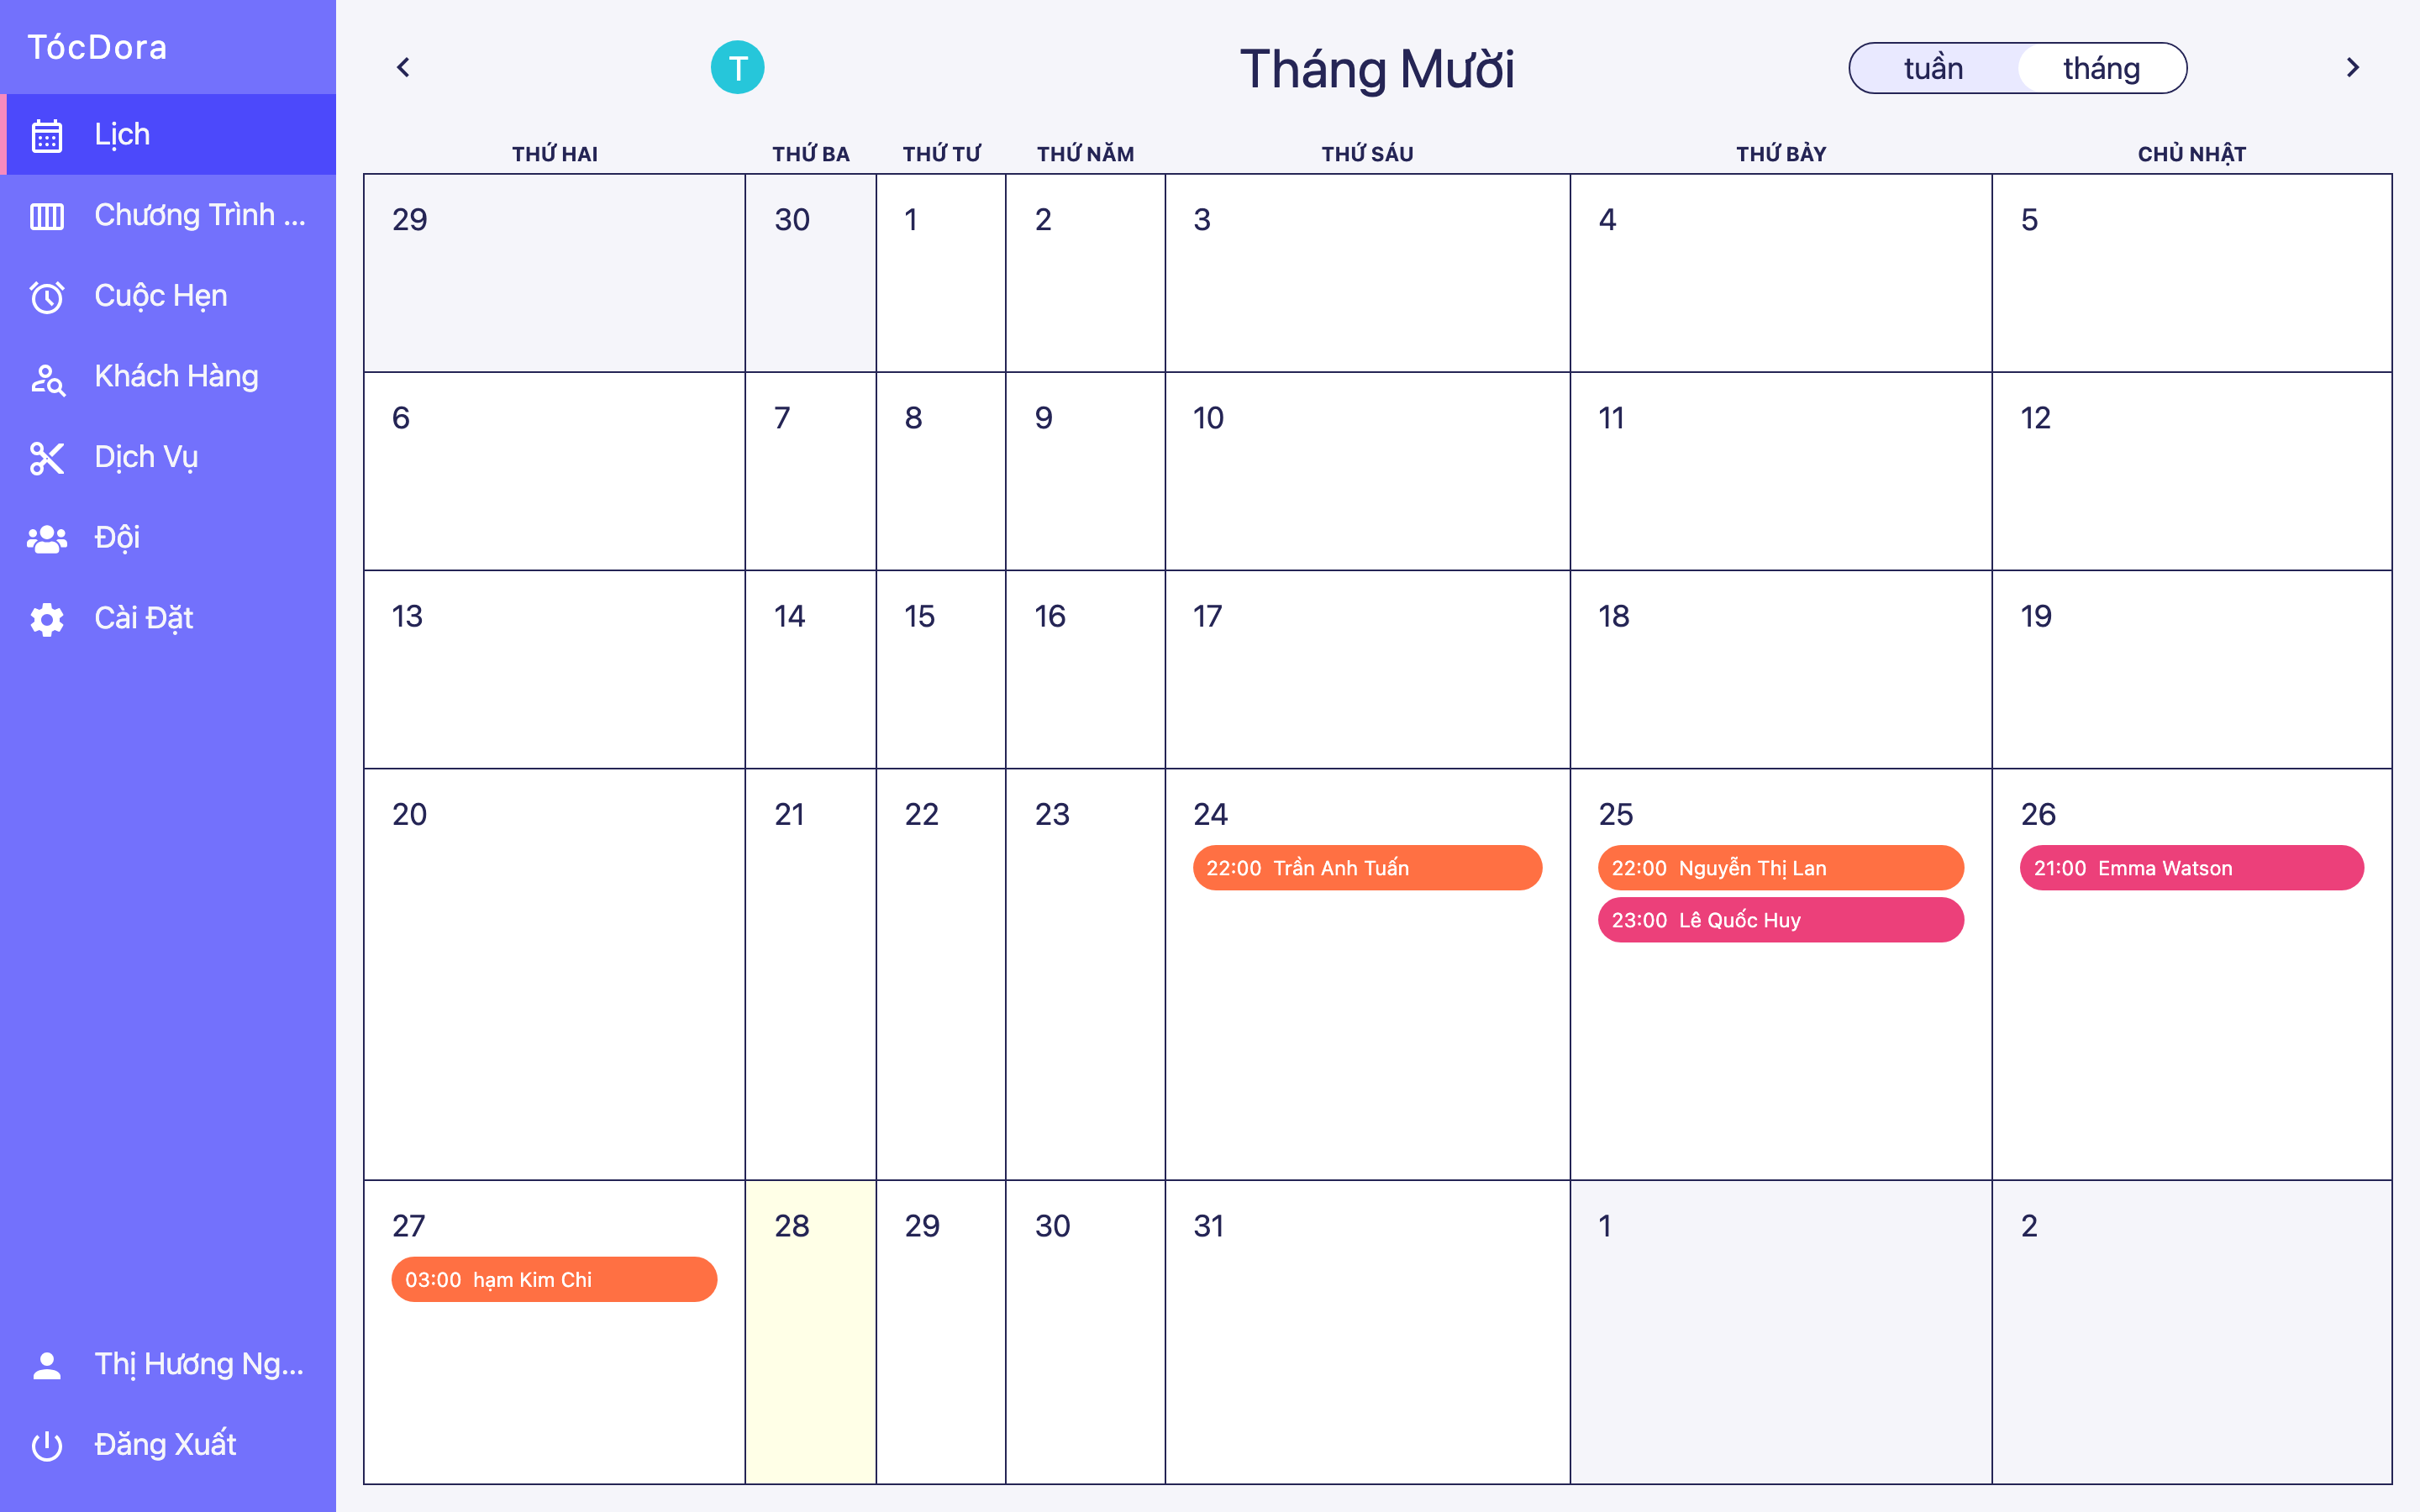Click the Đăng Xuất power icon
Image resolution: width=2420 pixels, height=1512 pixels.
[x=47, y=1445]
